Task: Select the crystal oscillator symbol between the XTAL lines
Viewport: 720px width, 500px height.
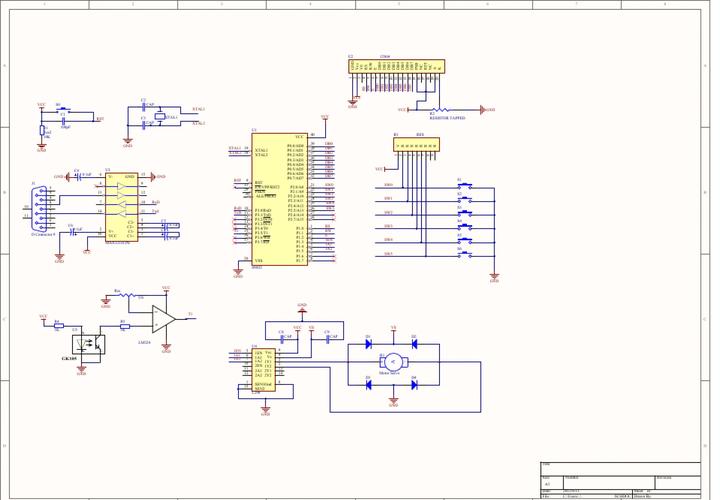Action: [159, 116]
